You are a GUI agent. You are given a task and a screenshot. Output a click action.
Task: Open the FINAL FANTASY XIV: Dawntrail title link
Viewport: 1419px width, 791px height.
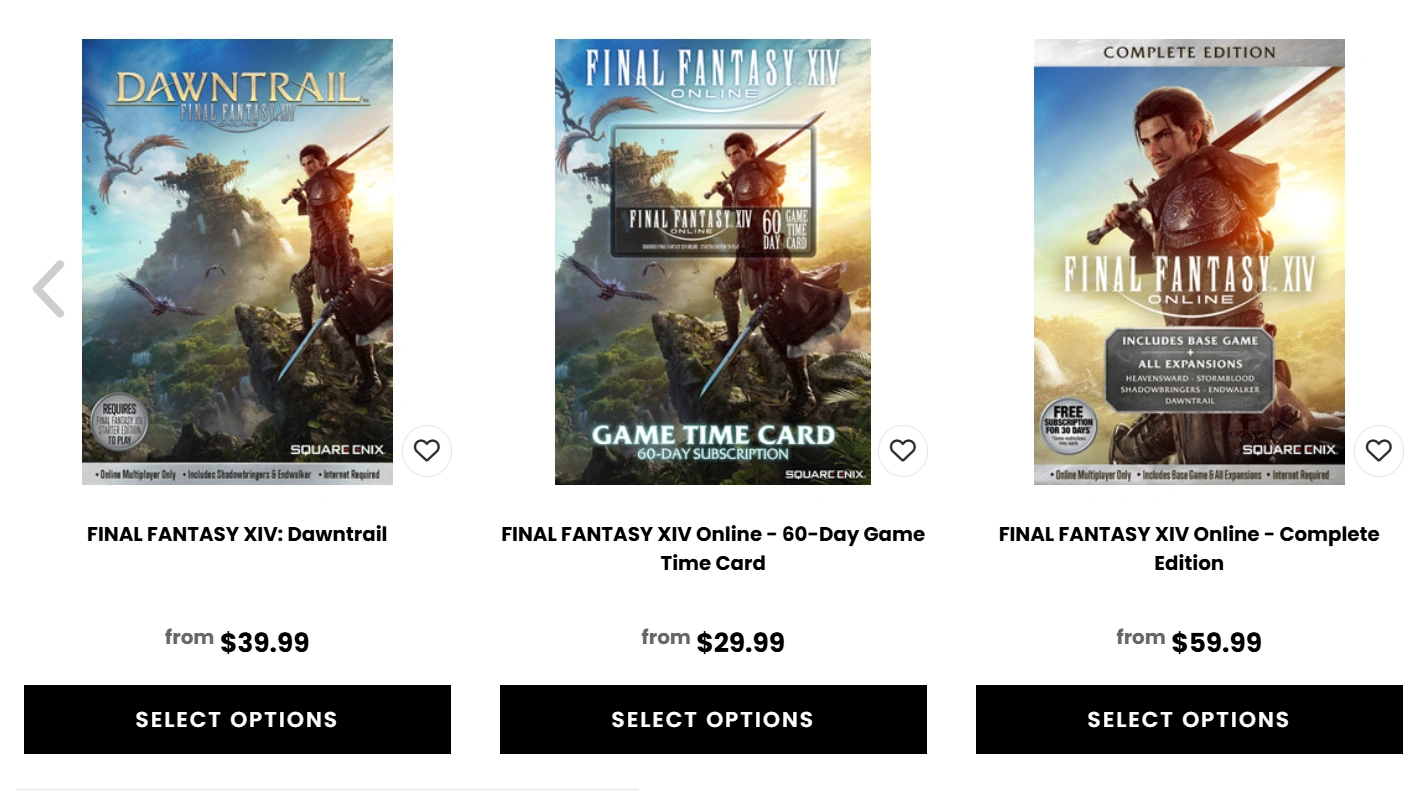[x=237, y=534]
